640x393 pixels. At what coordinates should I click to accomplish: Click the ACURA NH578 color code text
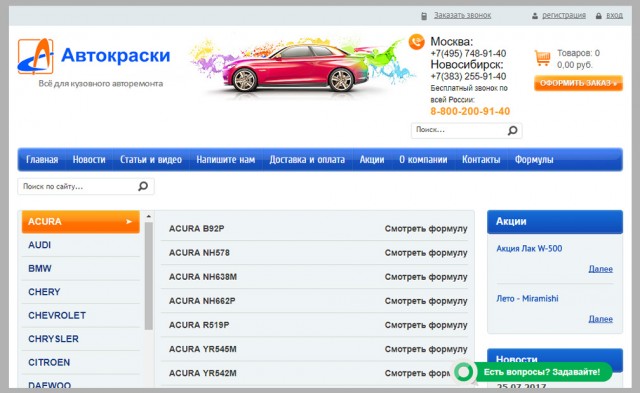(199, 253)
